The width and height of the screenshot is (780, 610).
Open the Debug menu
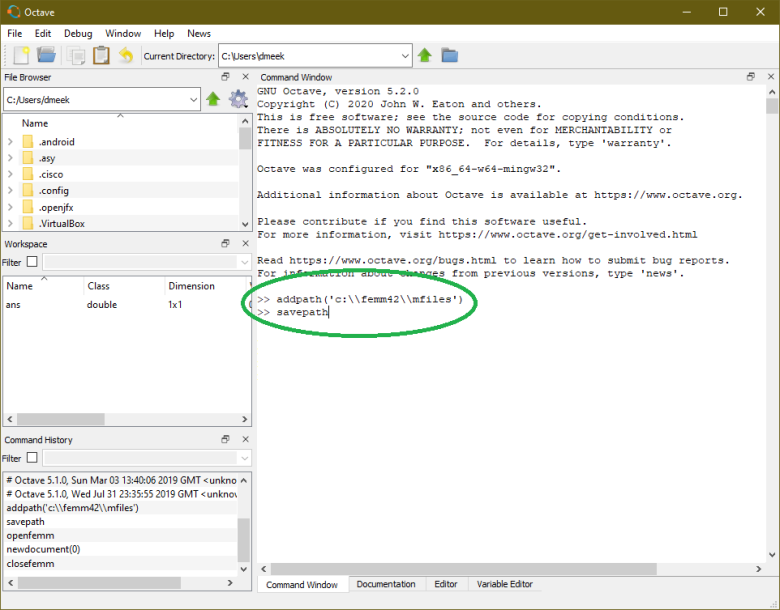click(x=78, y=33)
